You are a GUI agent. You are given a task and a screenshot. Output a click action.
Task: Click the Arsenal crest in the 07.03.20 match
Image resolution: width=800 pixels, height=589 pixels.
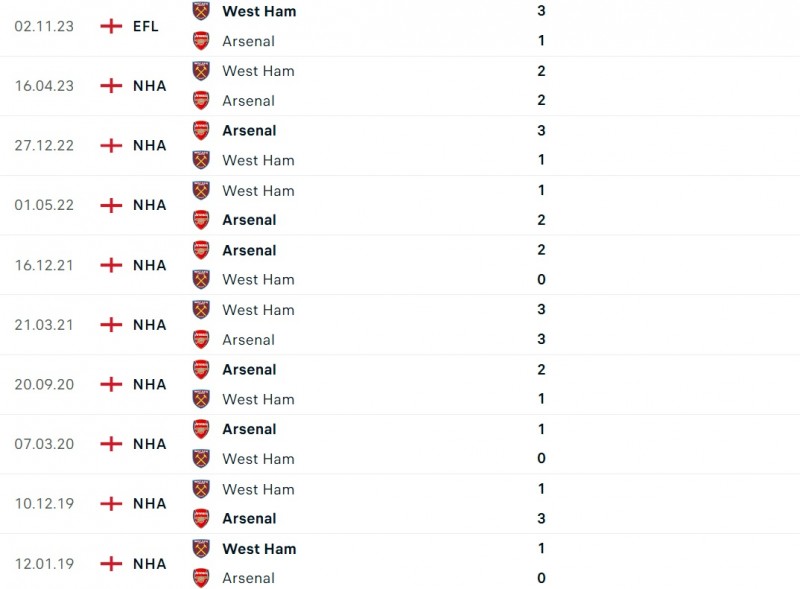201,429
